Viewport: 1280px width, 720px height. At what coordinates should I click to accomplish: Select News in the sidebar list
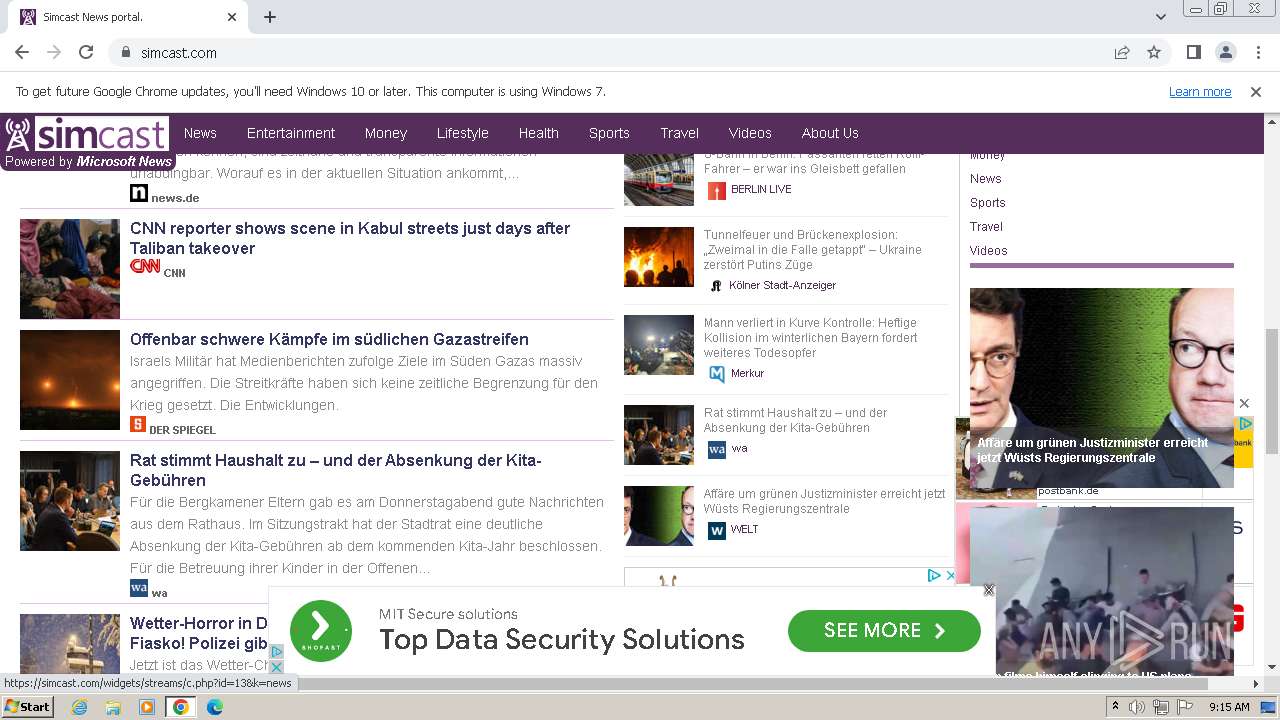click(985, 178)
